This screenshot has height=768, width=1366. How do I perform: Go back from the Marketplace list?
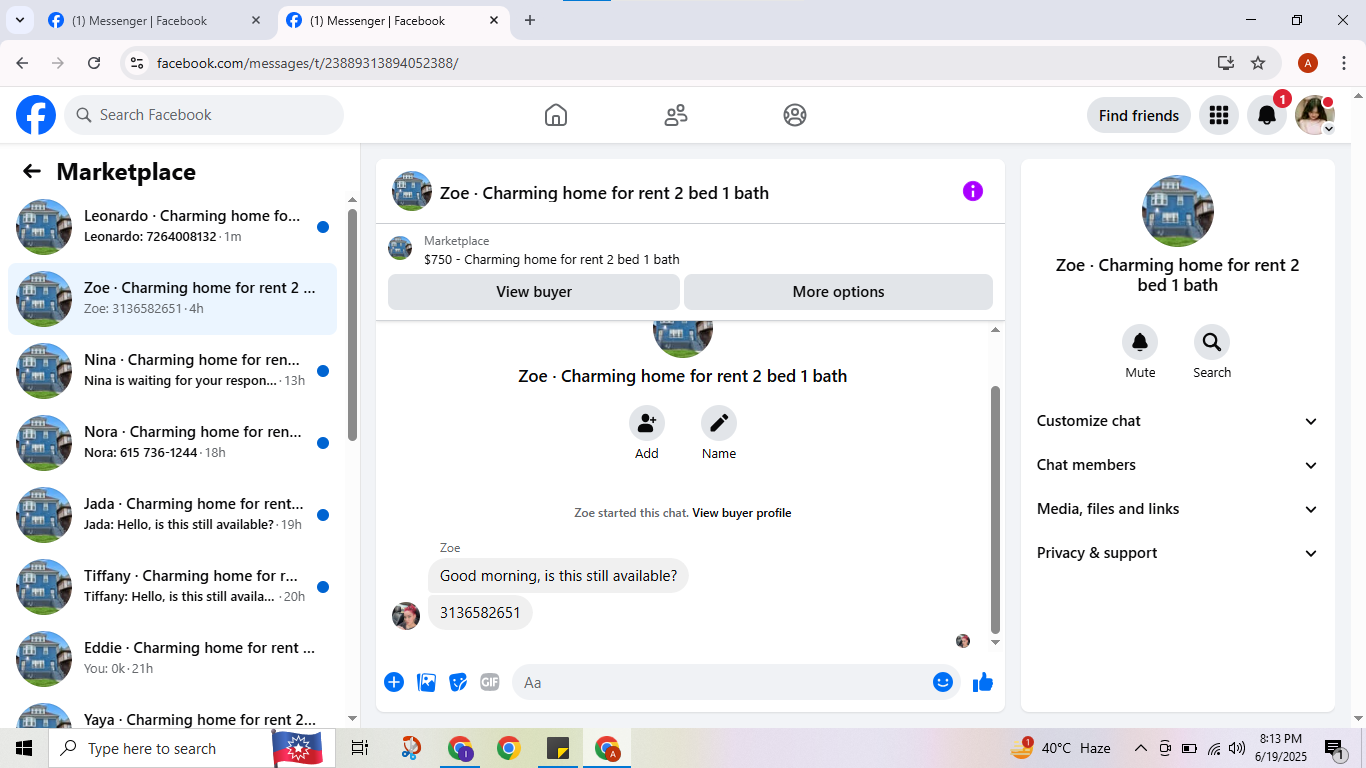pos(32,172)
